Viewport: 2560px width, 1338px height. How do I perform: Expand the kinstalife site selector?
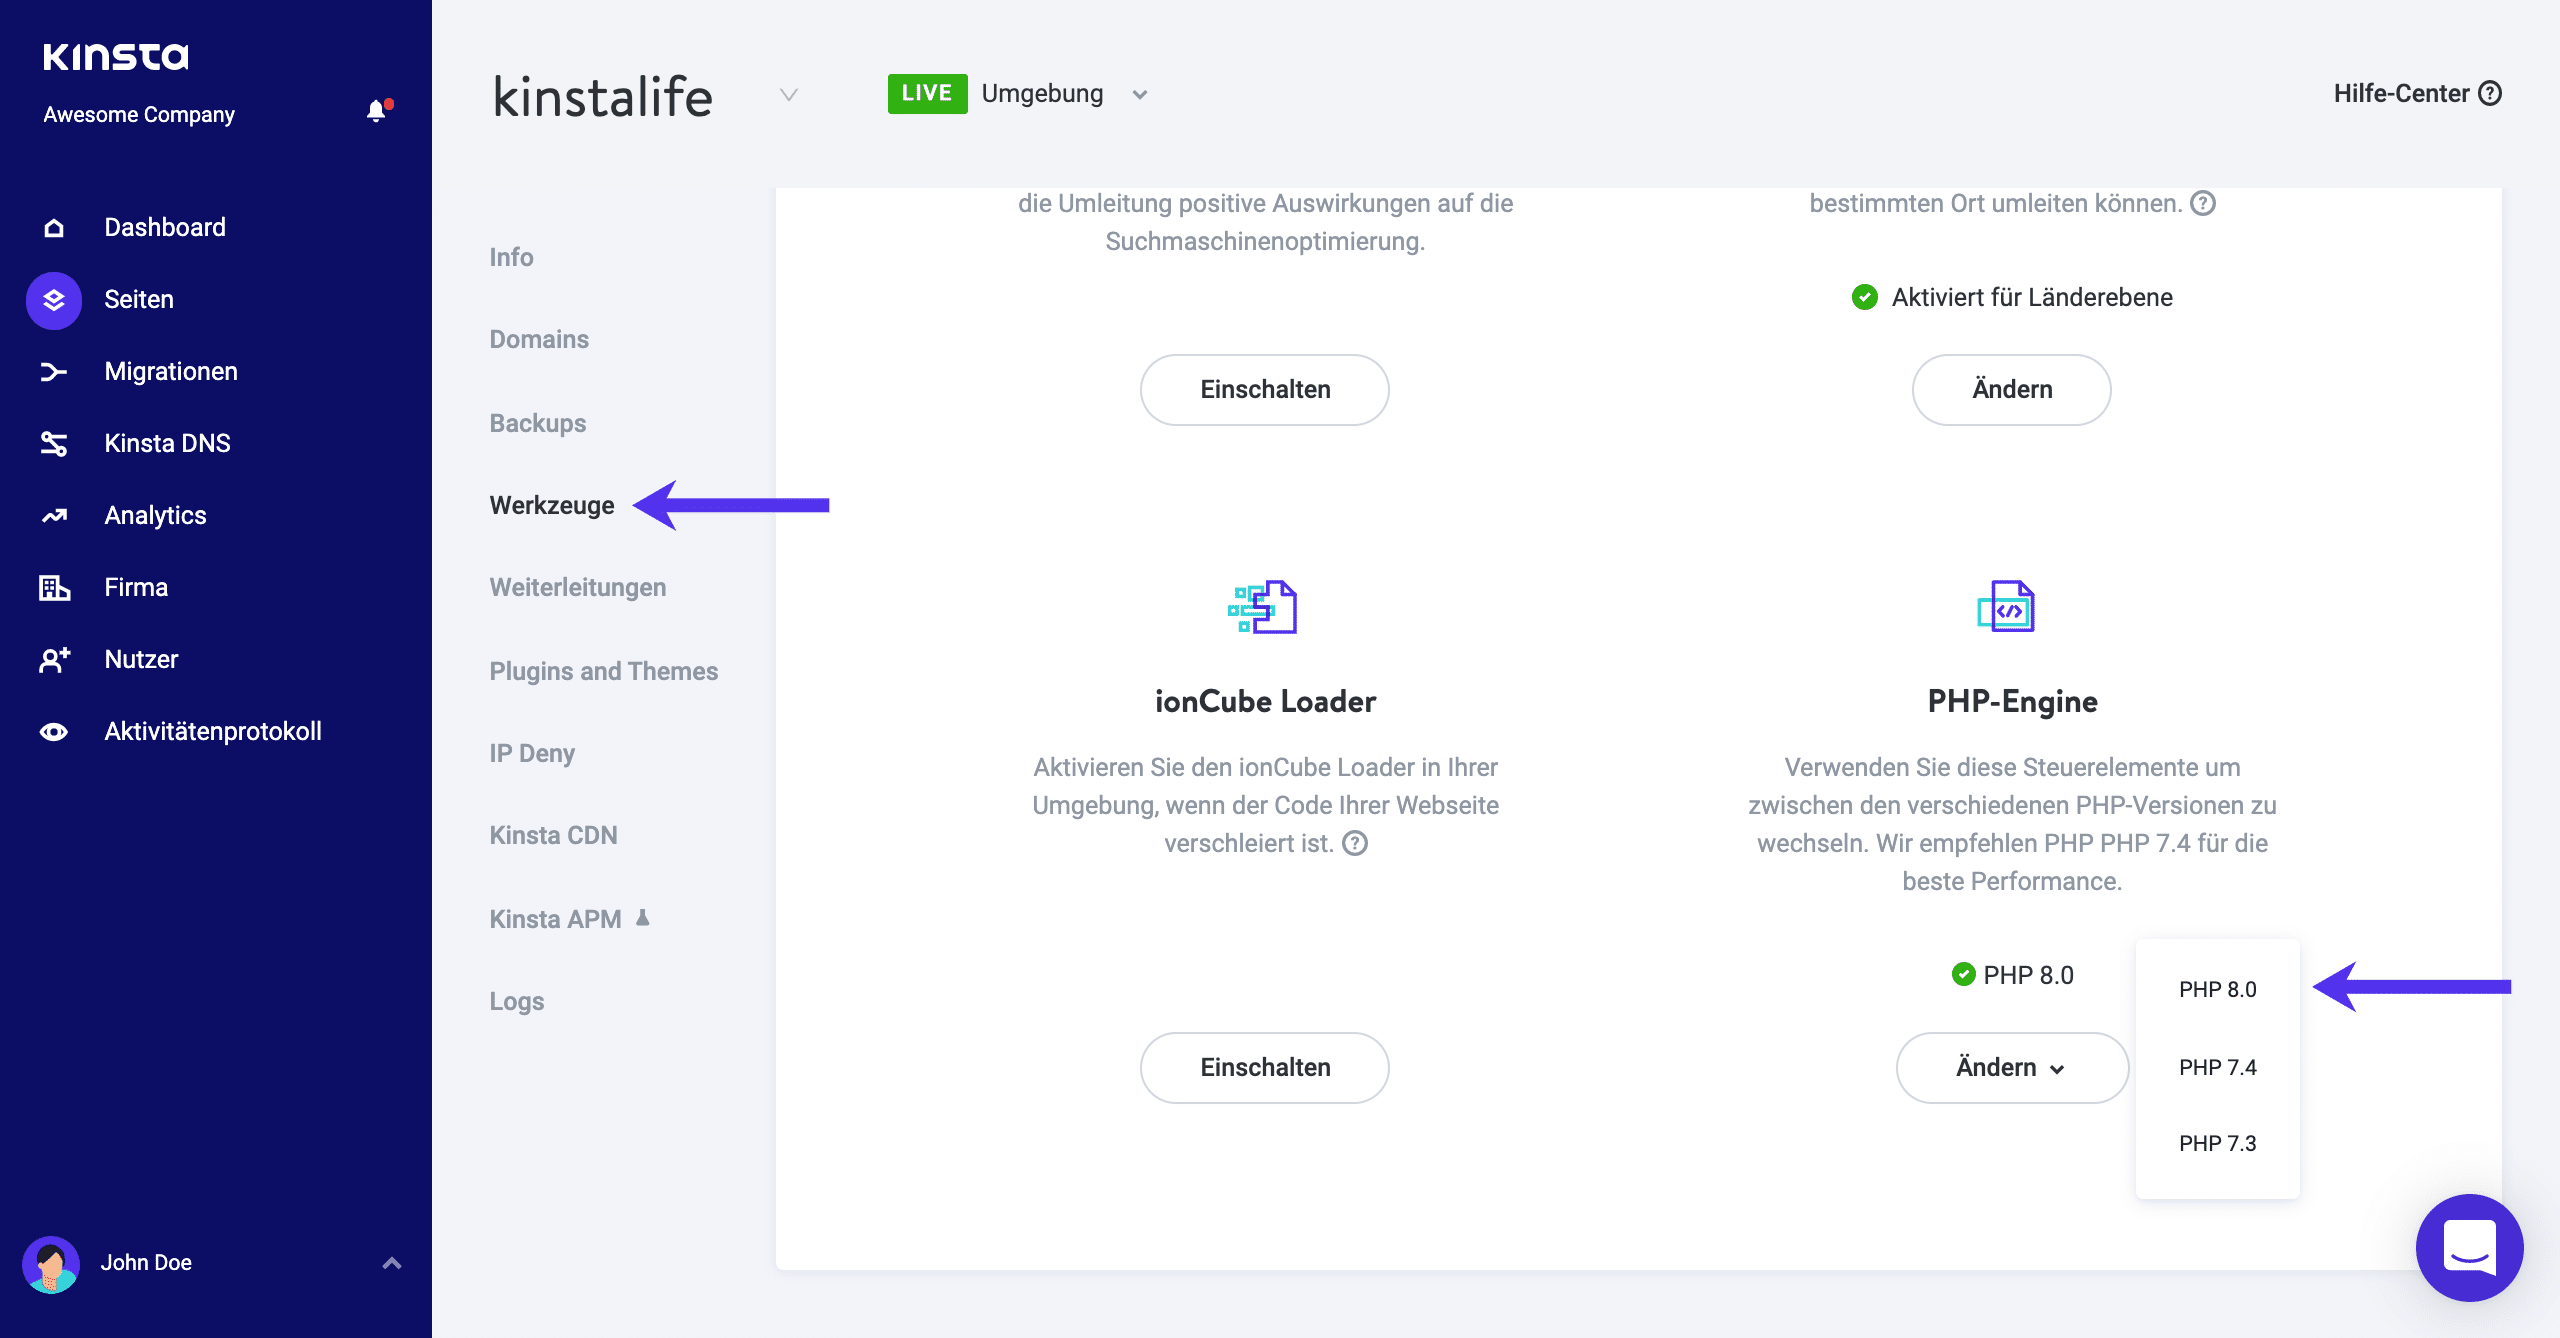coord(788,95)
